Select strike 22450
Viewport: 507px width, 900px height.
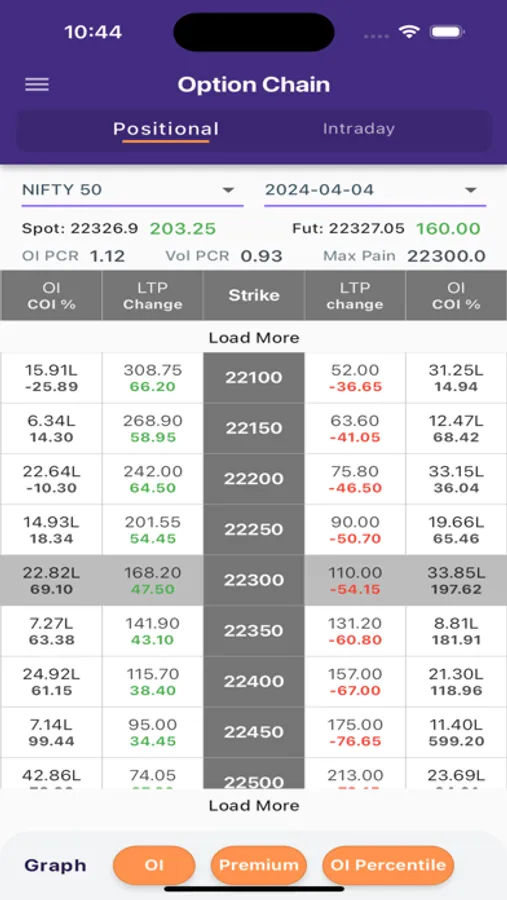254,731
